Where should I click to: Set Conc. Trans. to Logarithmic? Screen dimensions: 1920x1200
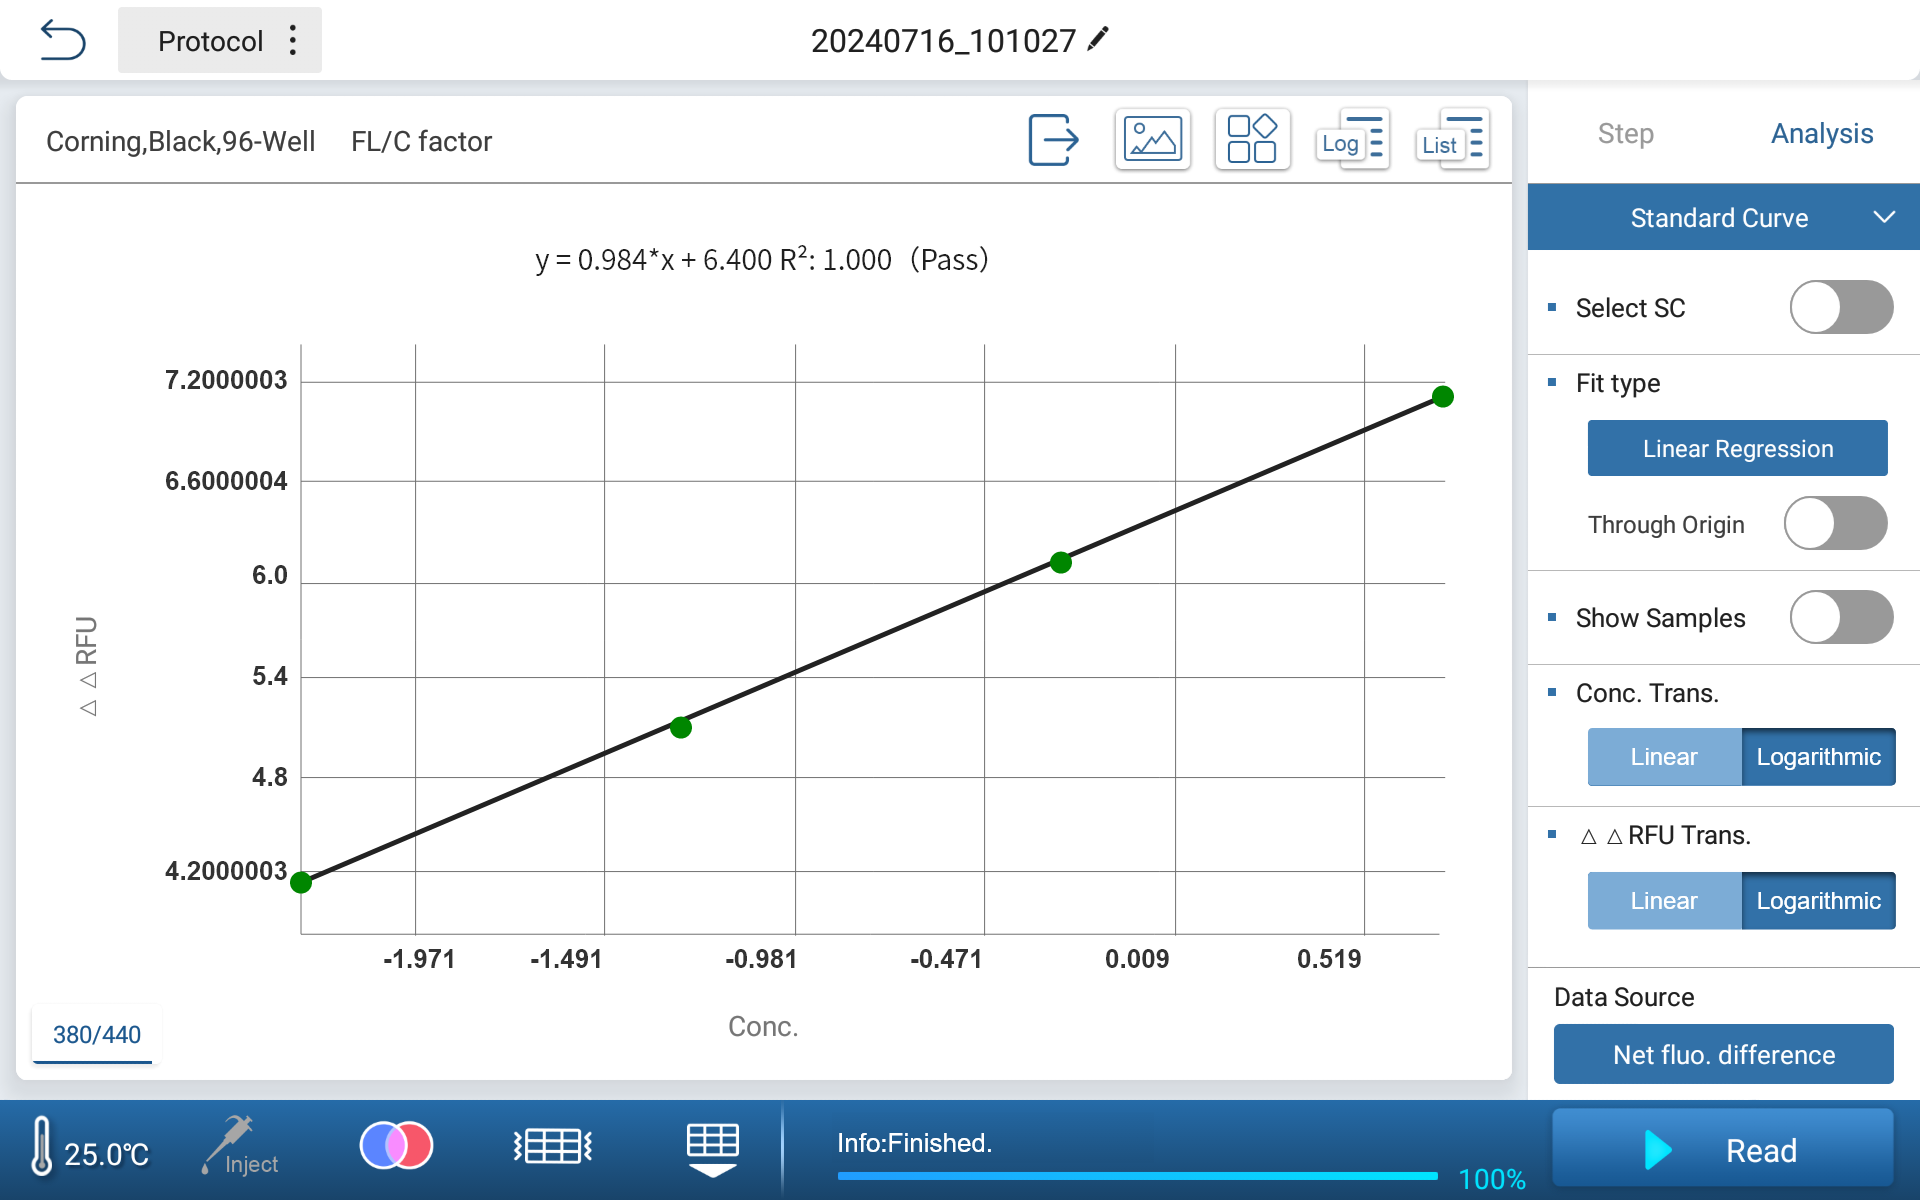click(1818, 757)
